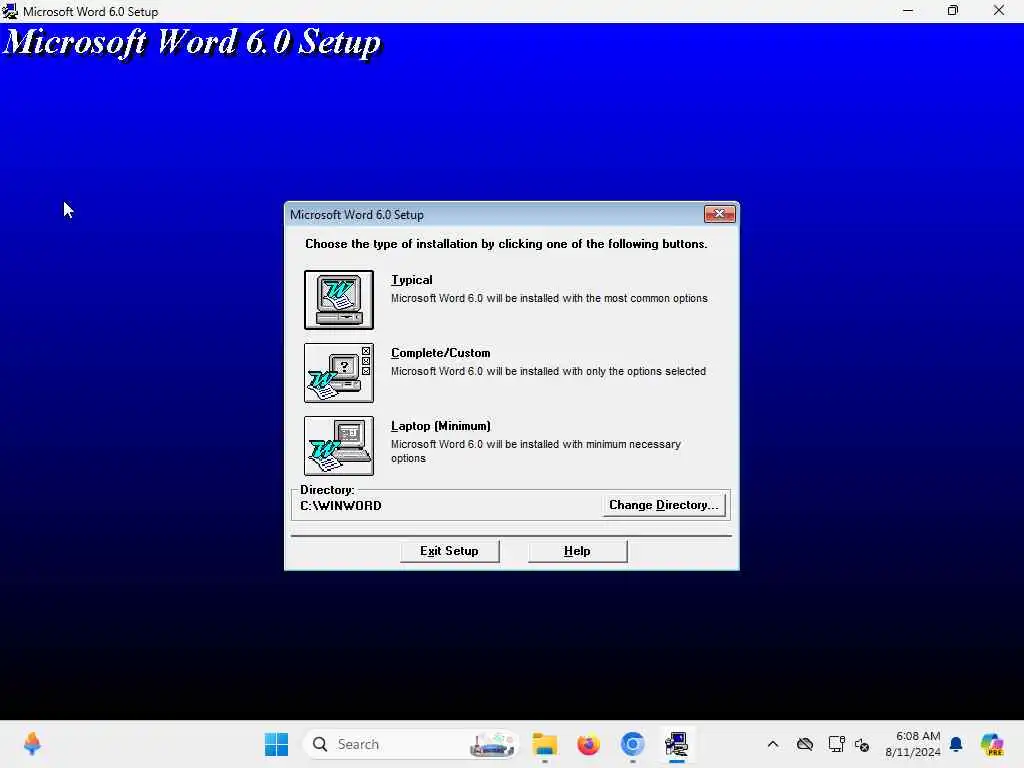Click the 'Choose the type of installation' instruction
This screenshot has height=768, width=1024.
coord(506,244)
